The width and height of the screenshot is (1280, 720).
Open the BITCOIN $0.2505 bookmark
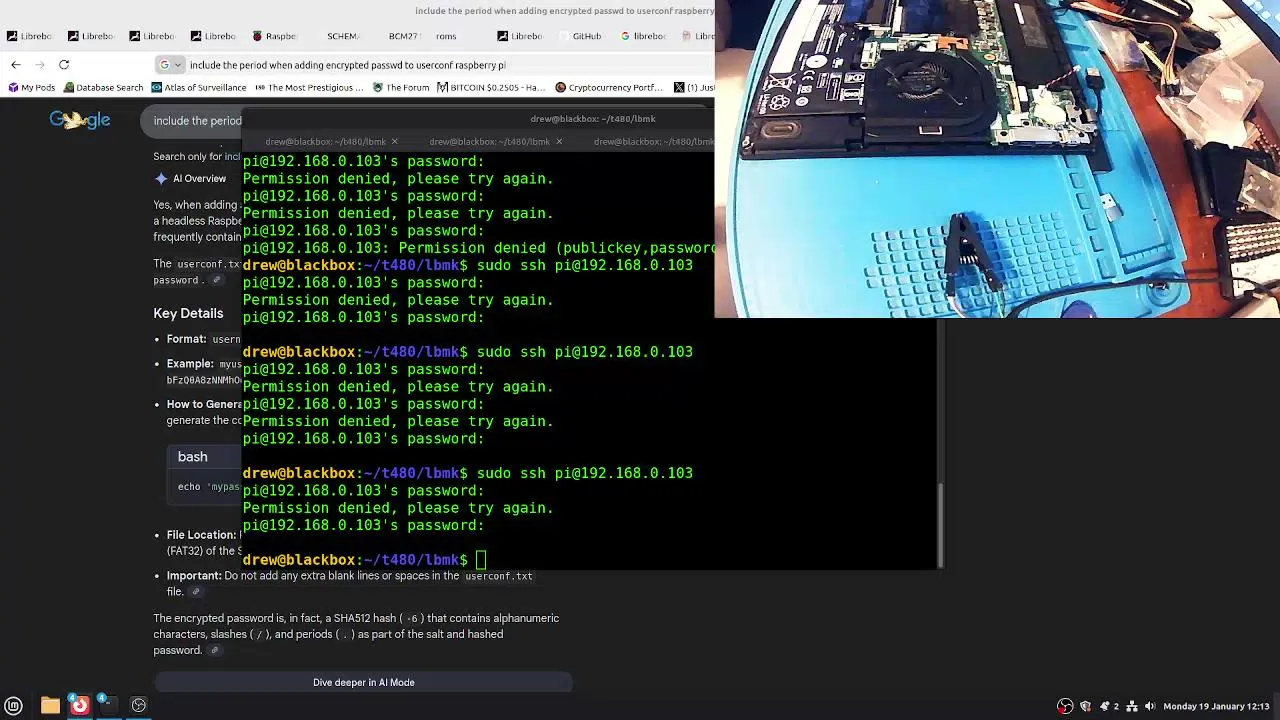[491, 87]
